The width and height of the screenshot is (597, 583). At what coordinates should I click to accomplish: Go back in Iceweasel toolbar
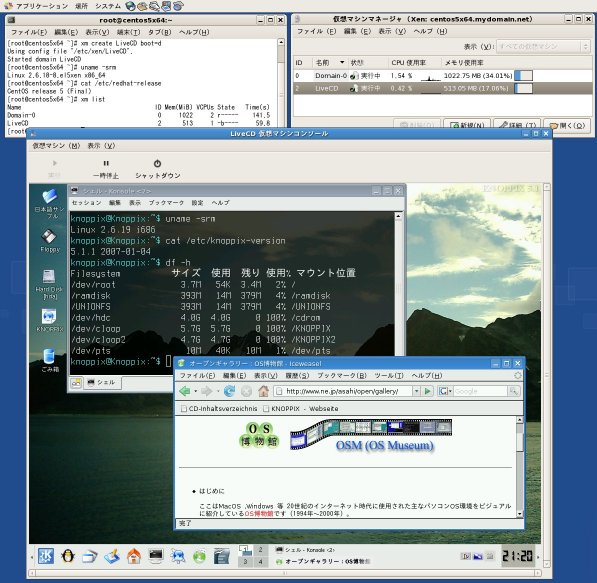coord(185,391)
